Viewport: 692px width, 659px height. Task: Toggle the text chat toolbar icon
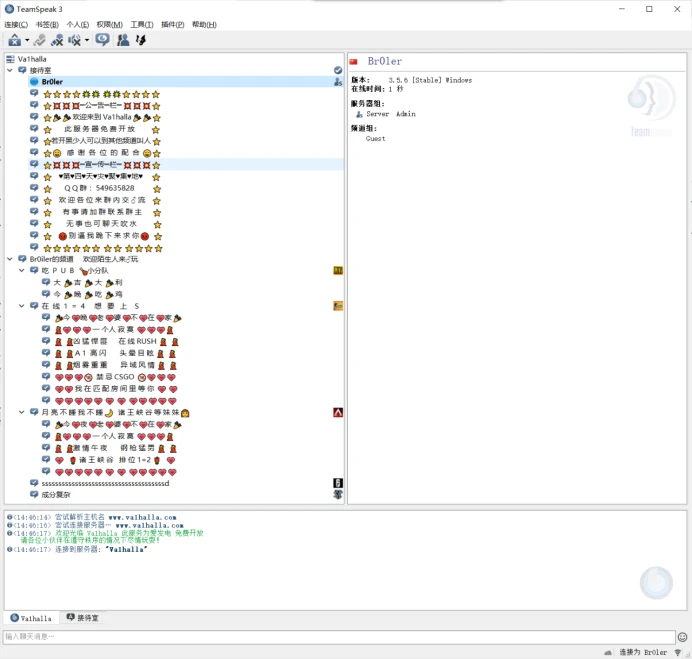click(x=102, y=40)
